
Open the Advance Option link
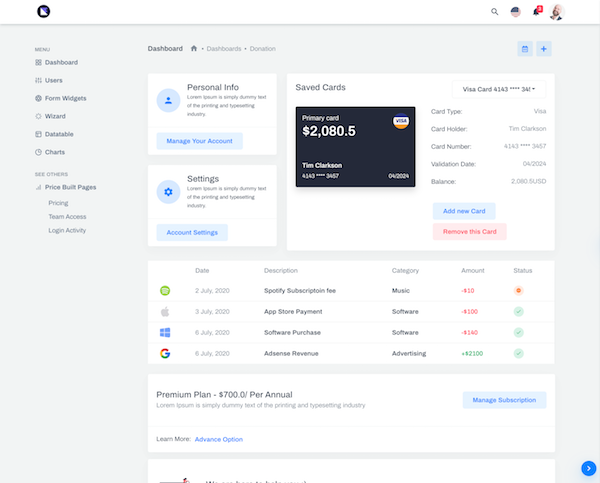[x=219, y=439]
